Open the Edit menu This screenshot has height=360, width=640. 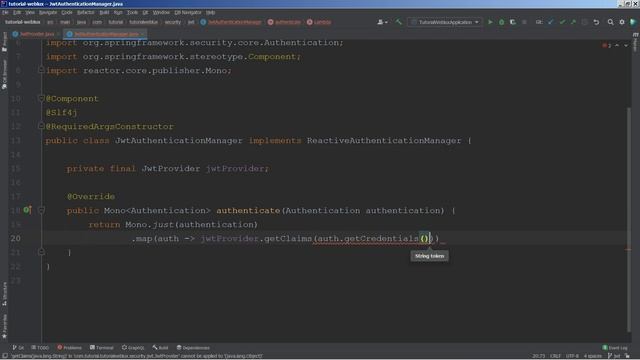pos(17,13)
